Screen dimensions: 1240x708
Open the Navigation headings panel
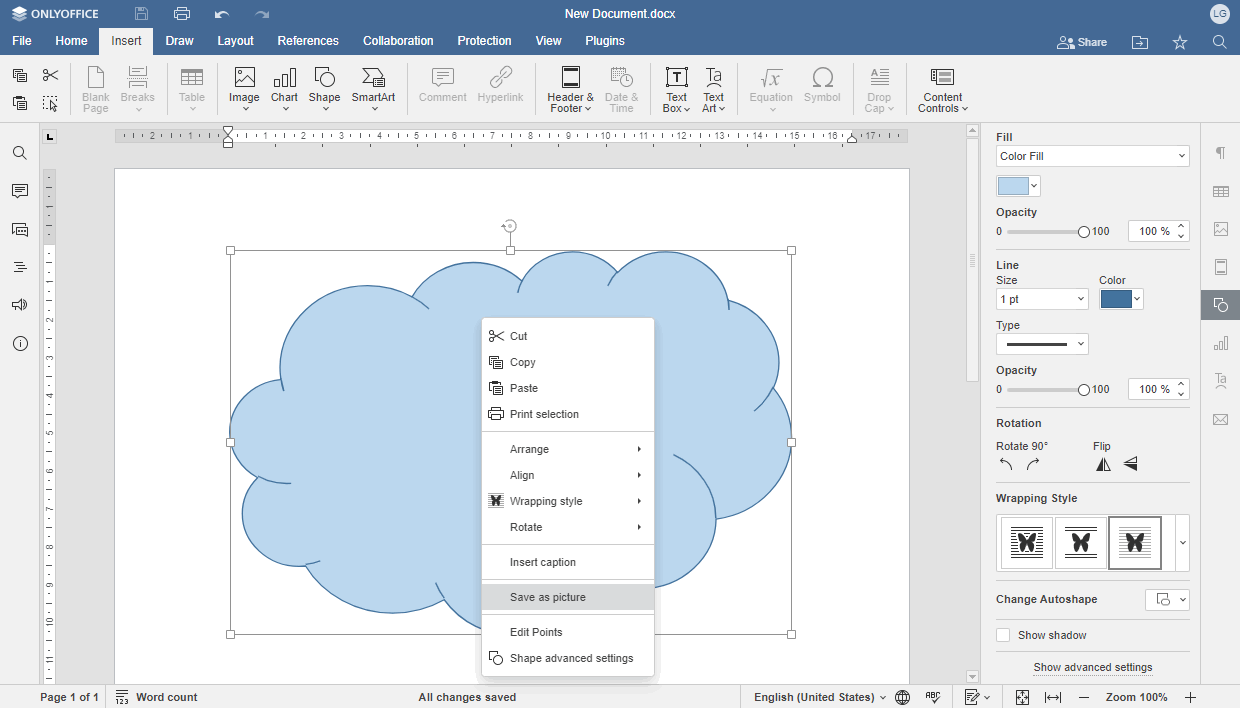19,267
